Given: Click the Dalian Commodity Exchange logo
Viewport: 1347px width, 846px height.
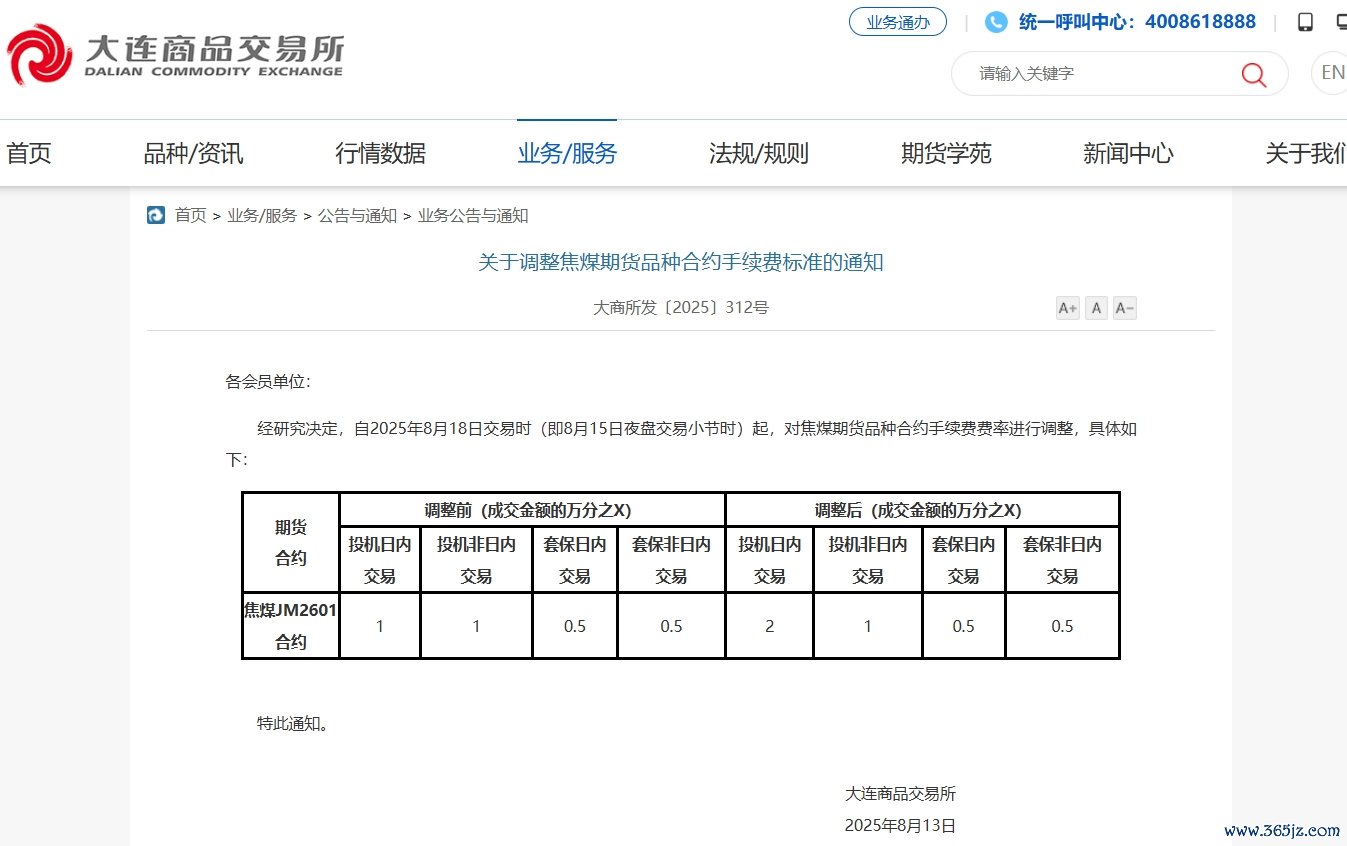Looking at the screenshot, I should (175, 55).
